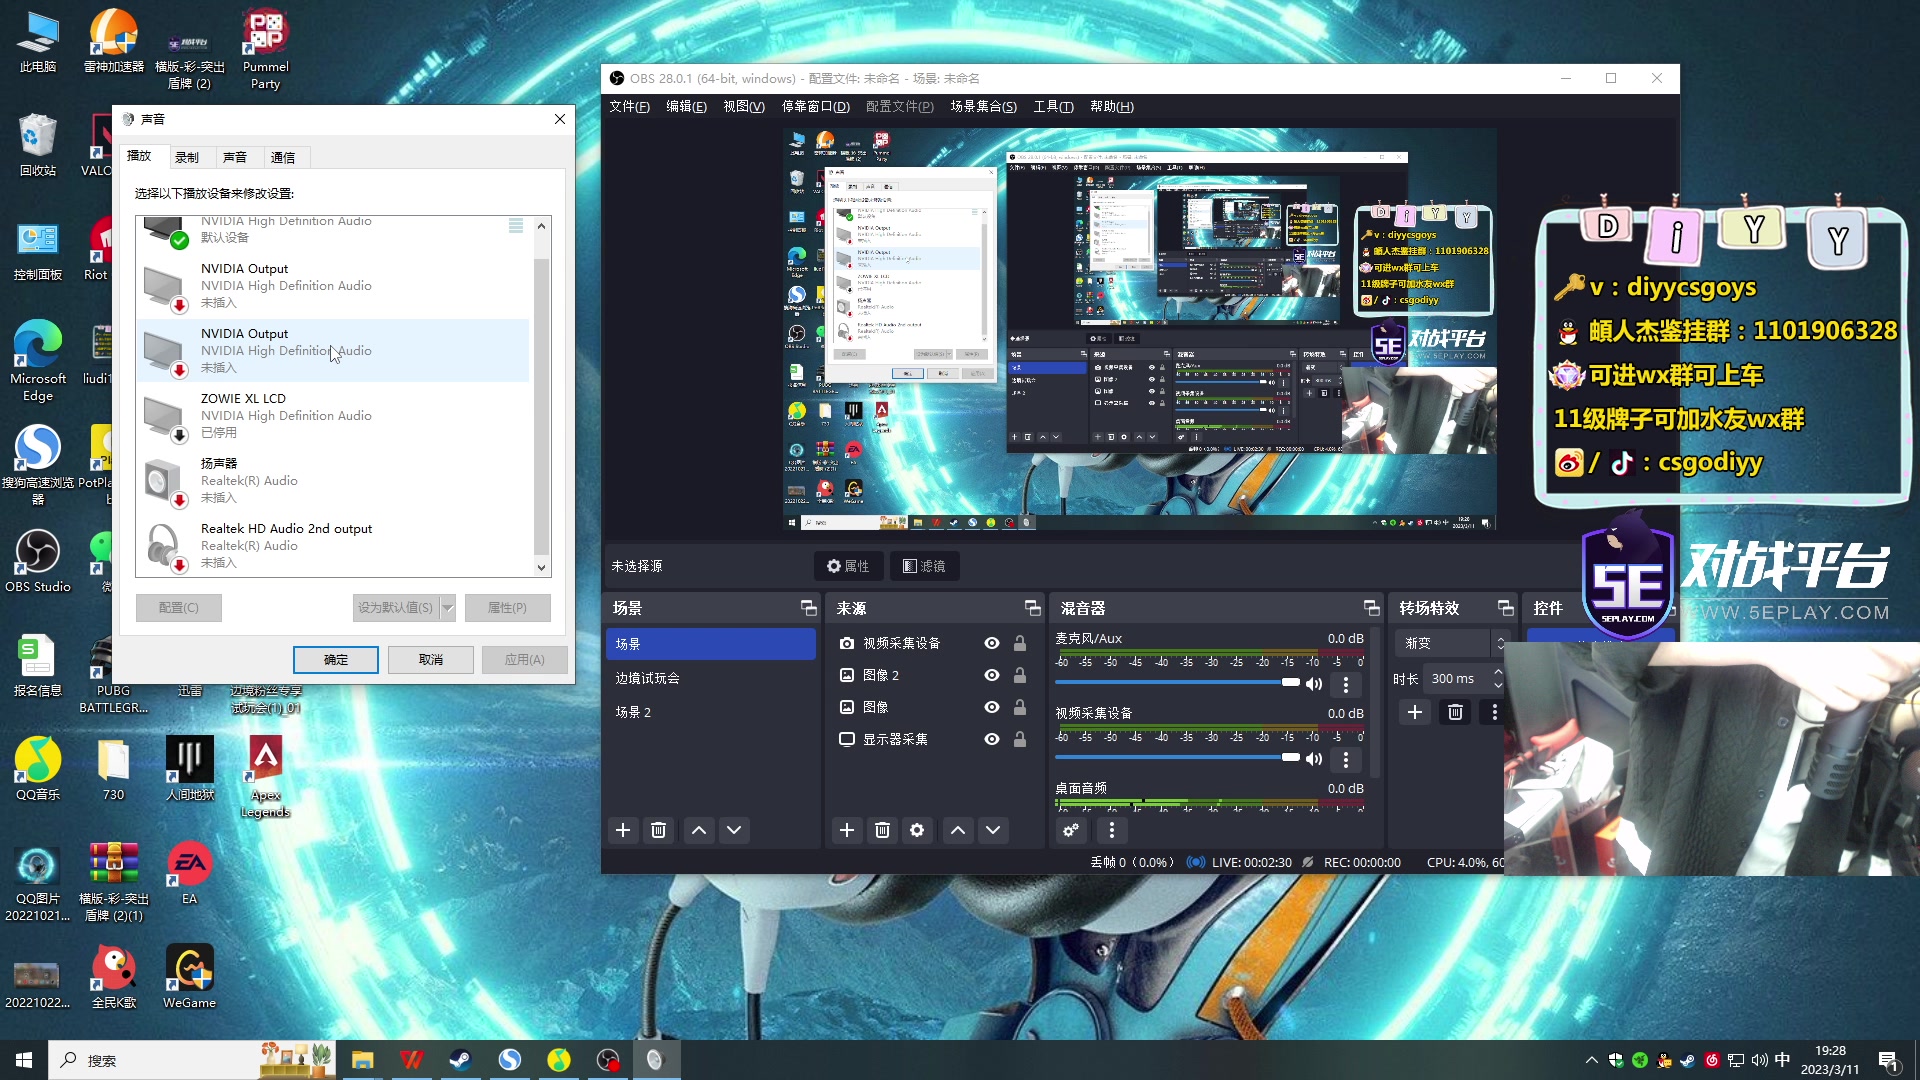The height and width of the screenshot is (1080, 1920).
Task: Click 确定 in the sound dialog
Action: click(x=336, y=660)
